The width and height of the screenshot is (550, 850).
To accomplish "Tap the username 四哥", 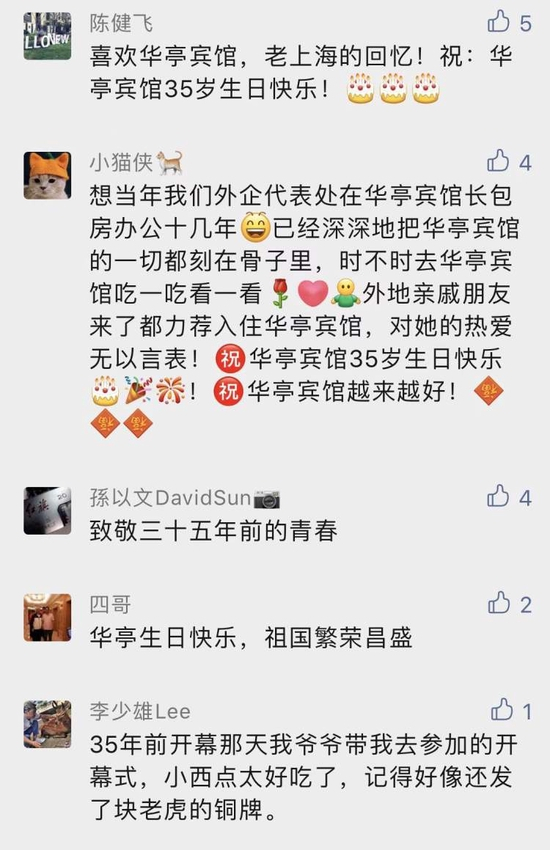I will coord(111,604).
